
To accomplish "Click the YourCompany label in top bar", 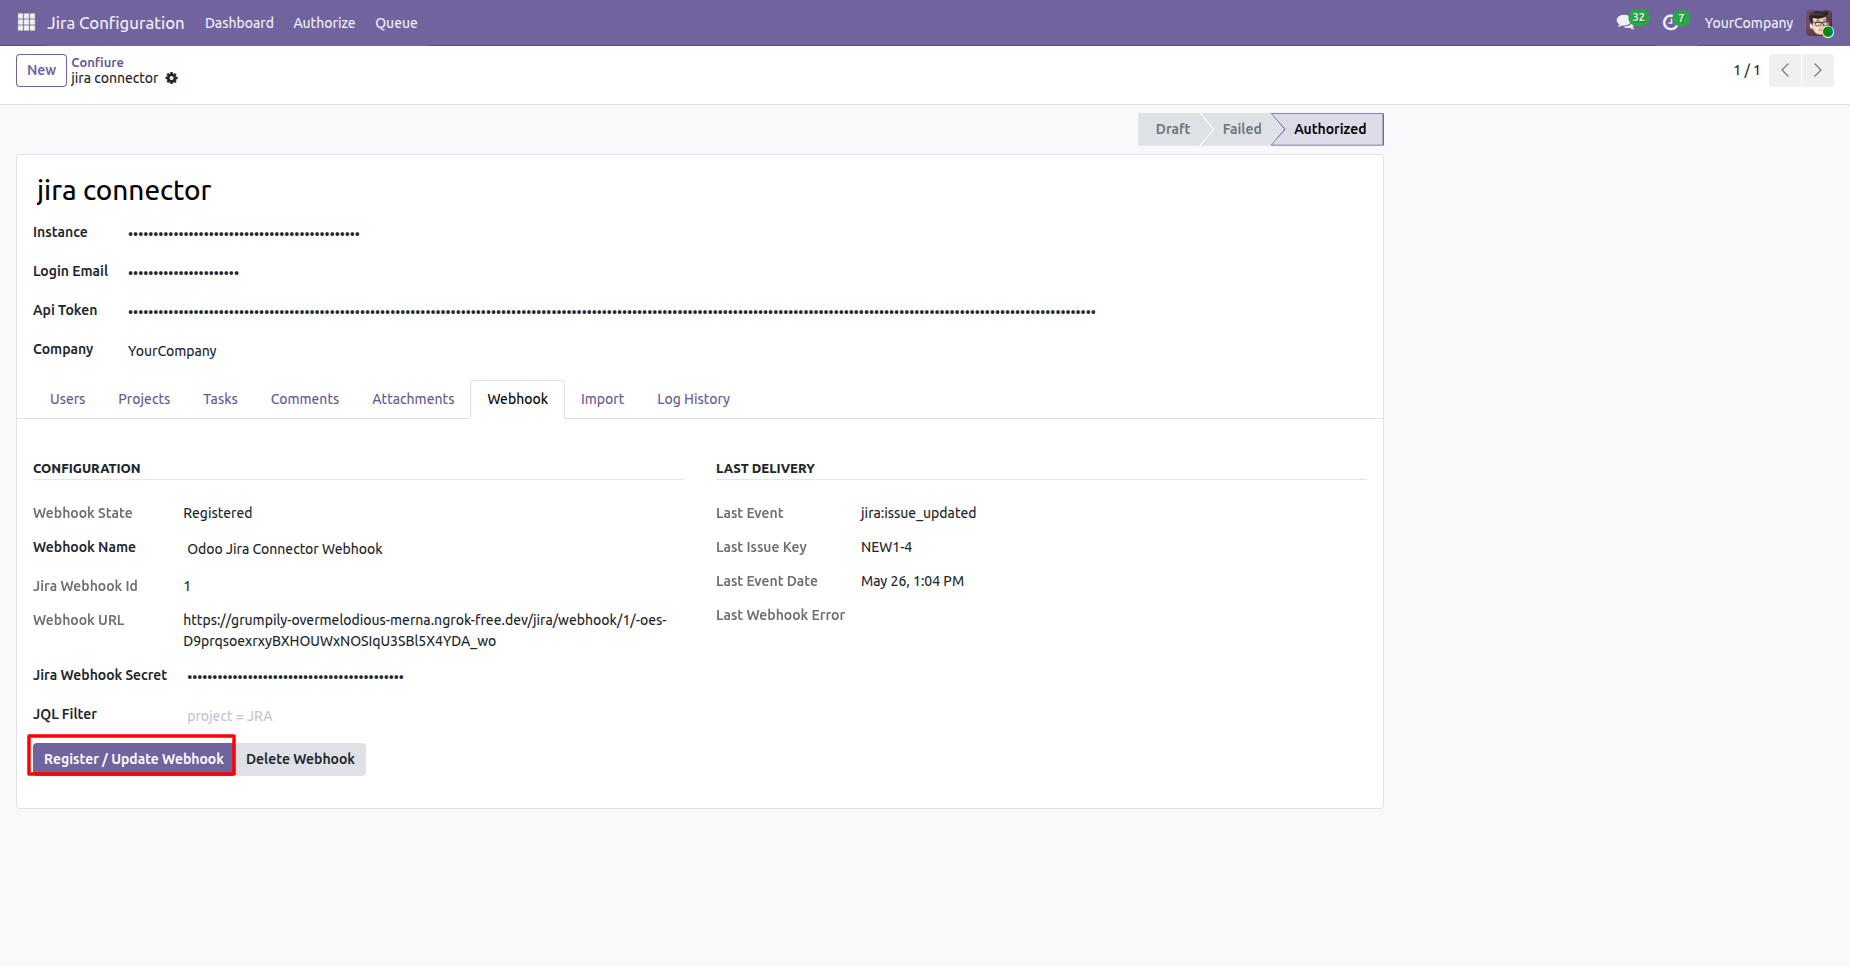I will point(1748,23).
